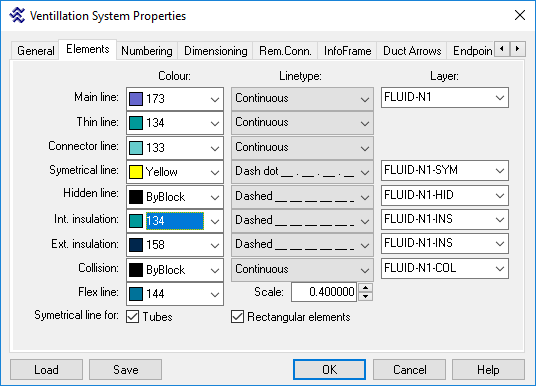This screenshot has height=386, width=536.
Task: Click the Thin line colour swatch 134
Action: pyautogui.click(x=136, y=123)
